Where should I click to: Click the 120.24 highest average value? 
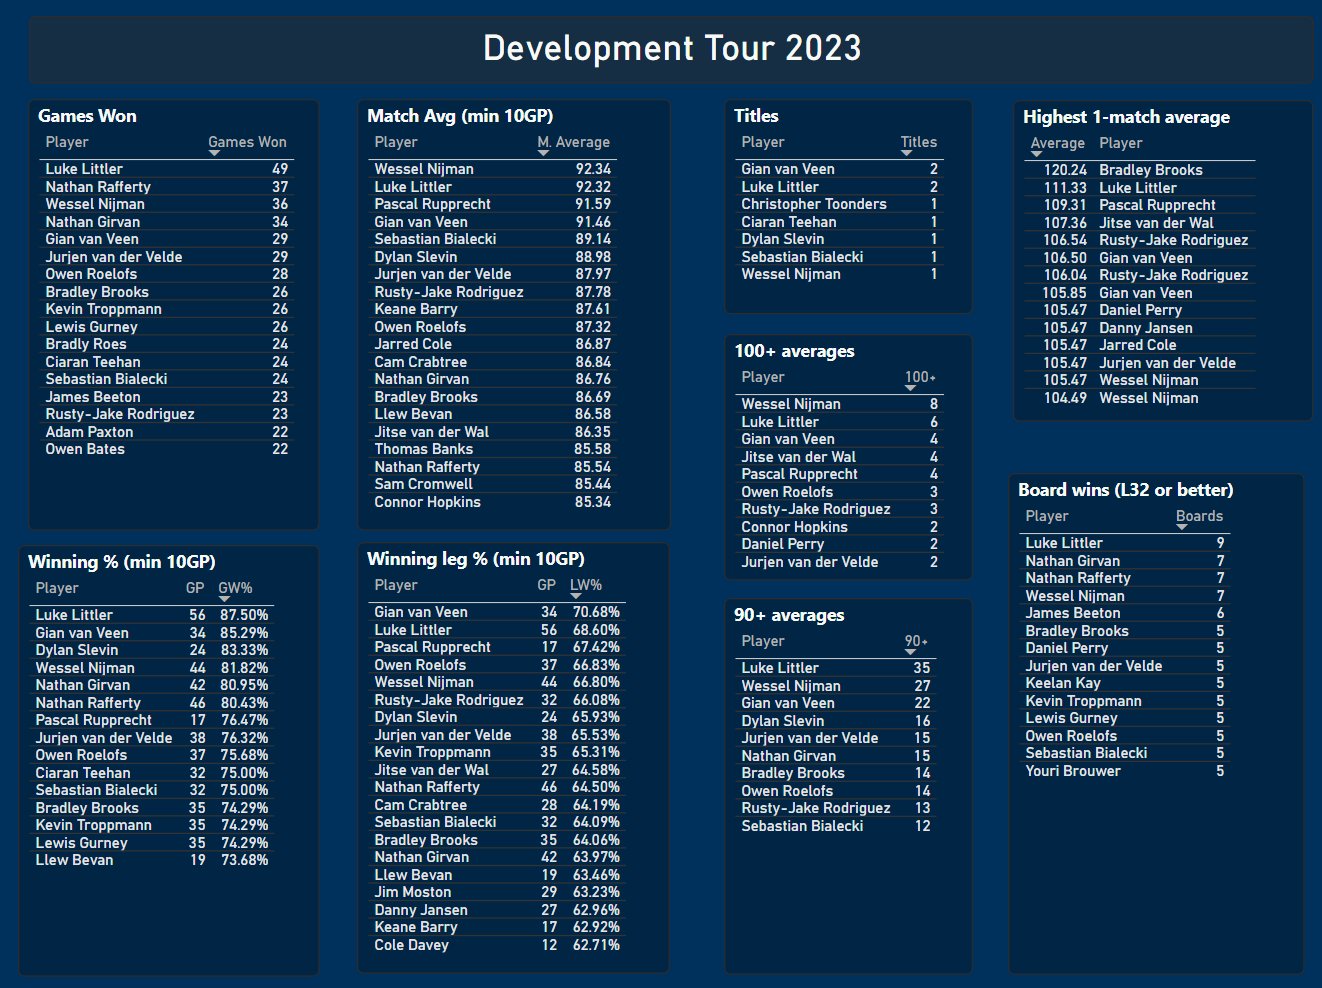coord(1066,170)
